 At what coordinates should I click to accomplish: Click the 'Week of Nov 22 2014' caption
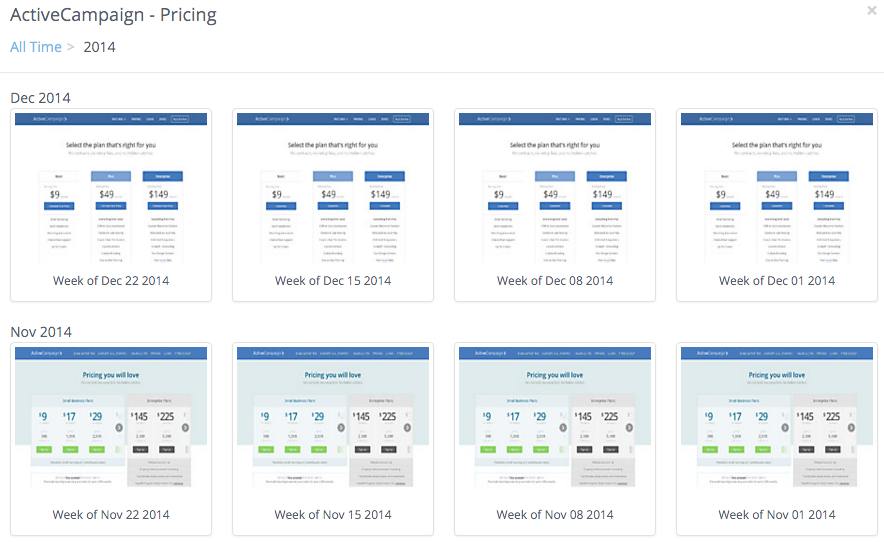coord(111,515)
